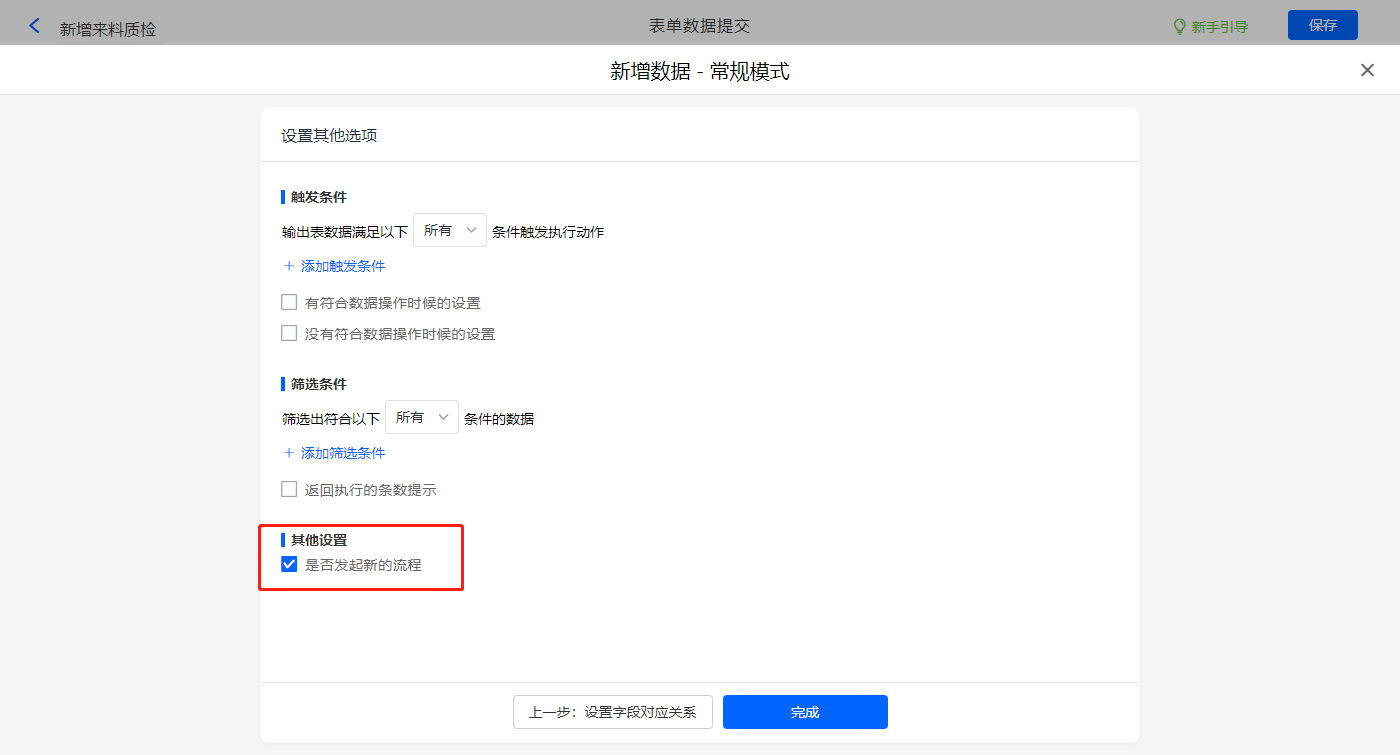
Task: Click the back arrow icon at top-left
Action: coord(35,26)
